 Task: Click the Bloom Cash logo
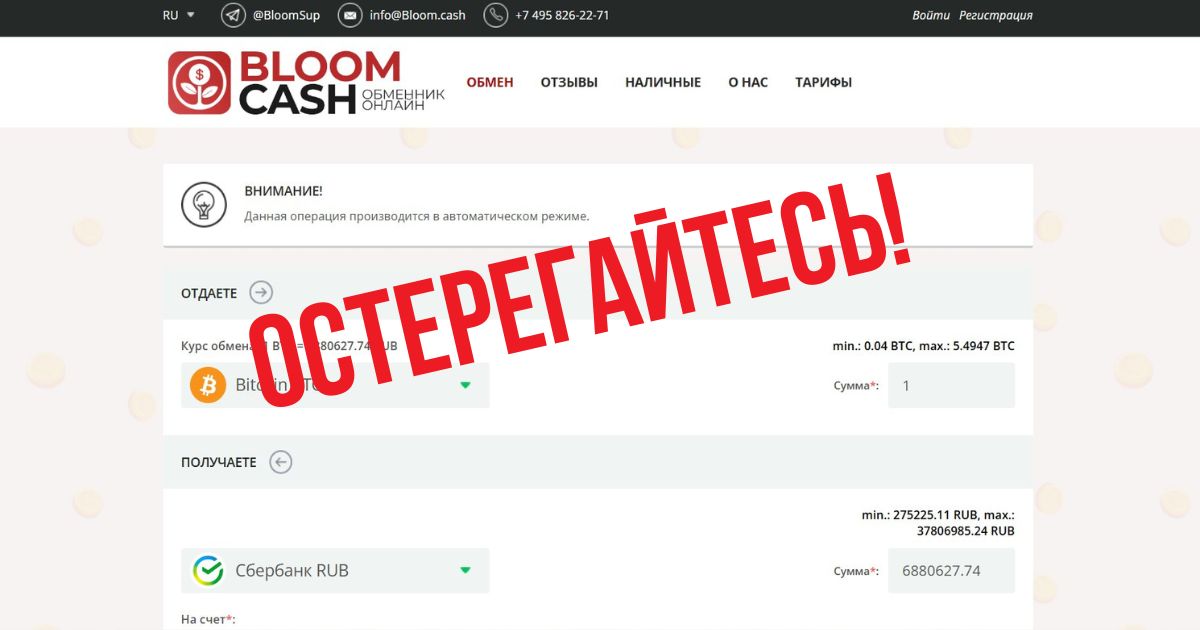(306, 83)
